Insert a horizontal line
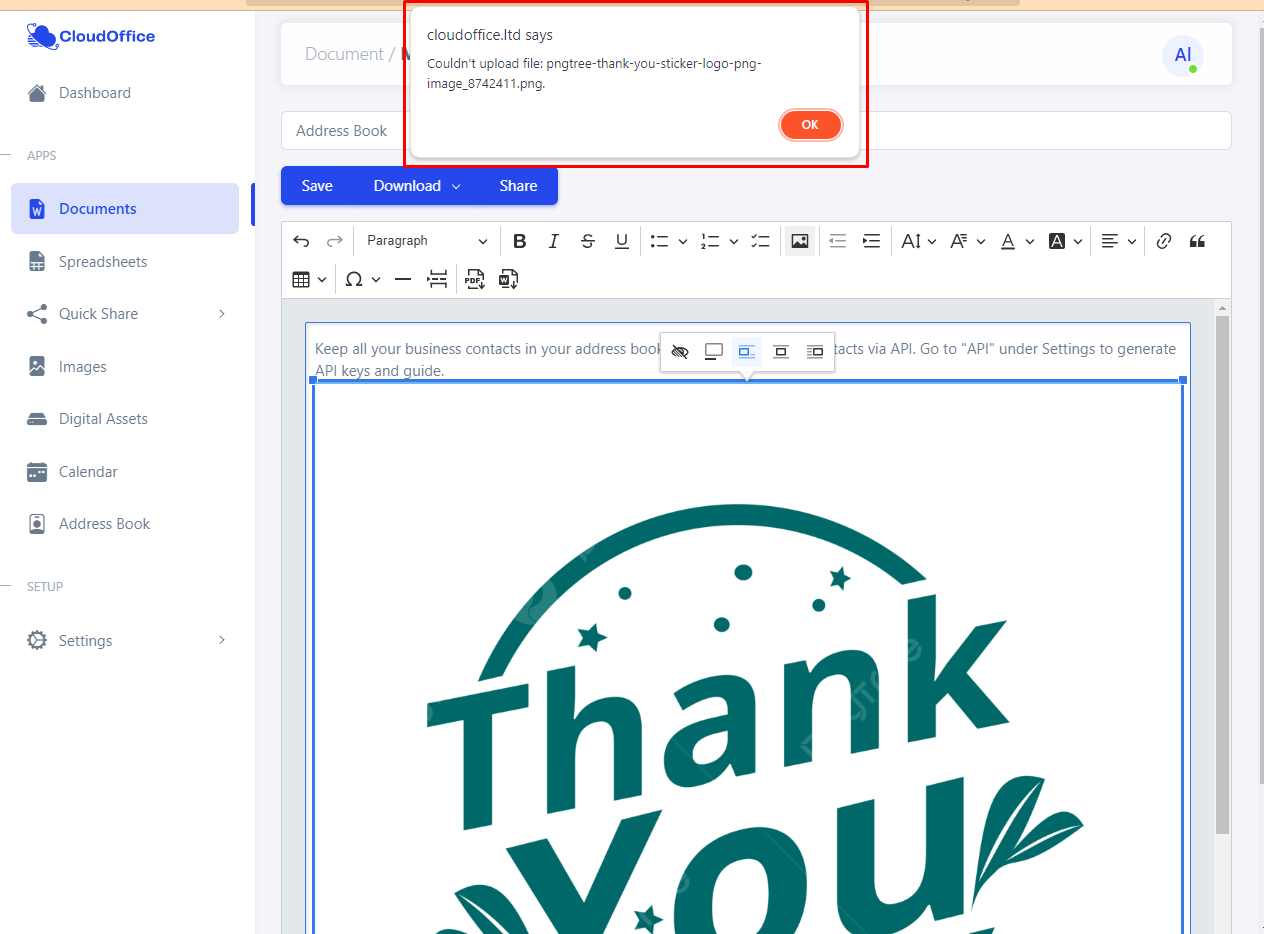 point(403,280)
